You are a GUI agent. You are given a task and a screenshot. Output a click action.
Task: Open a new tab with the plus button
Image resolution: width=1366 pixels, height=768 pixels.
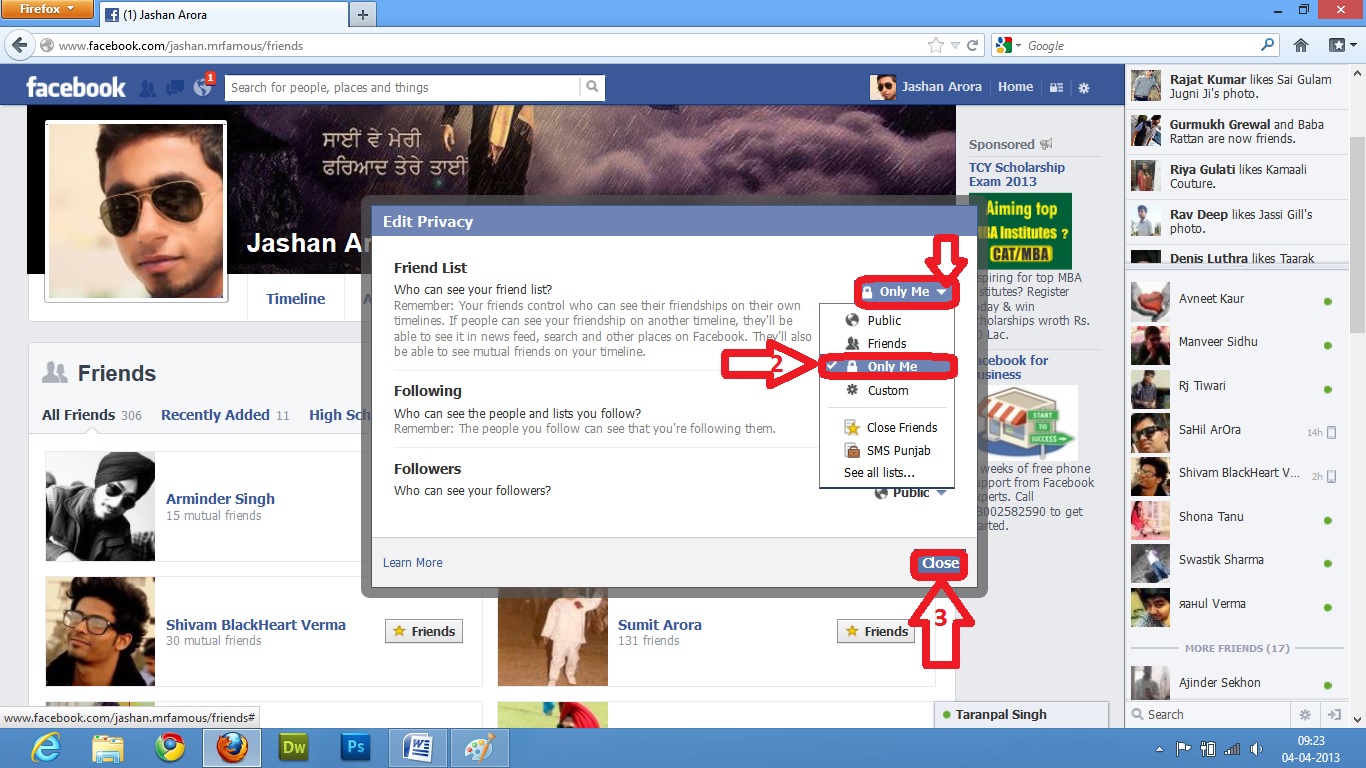363,15
